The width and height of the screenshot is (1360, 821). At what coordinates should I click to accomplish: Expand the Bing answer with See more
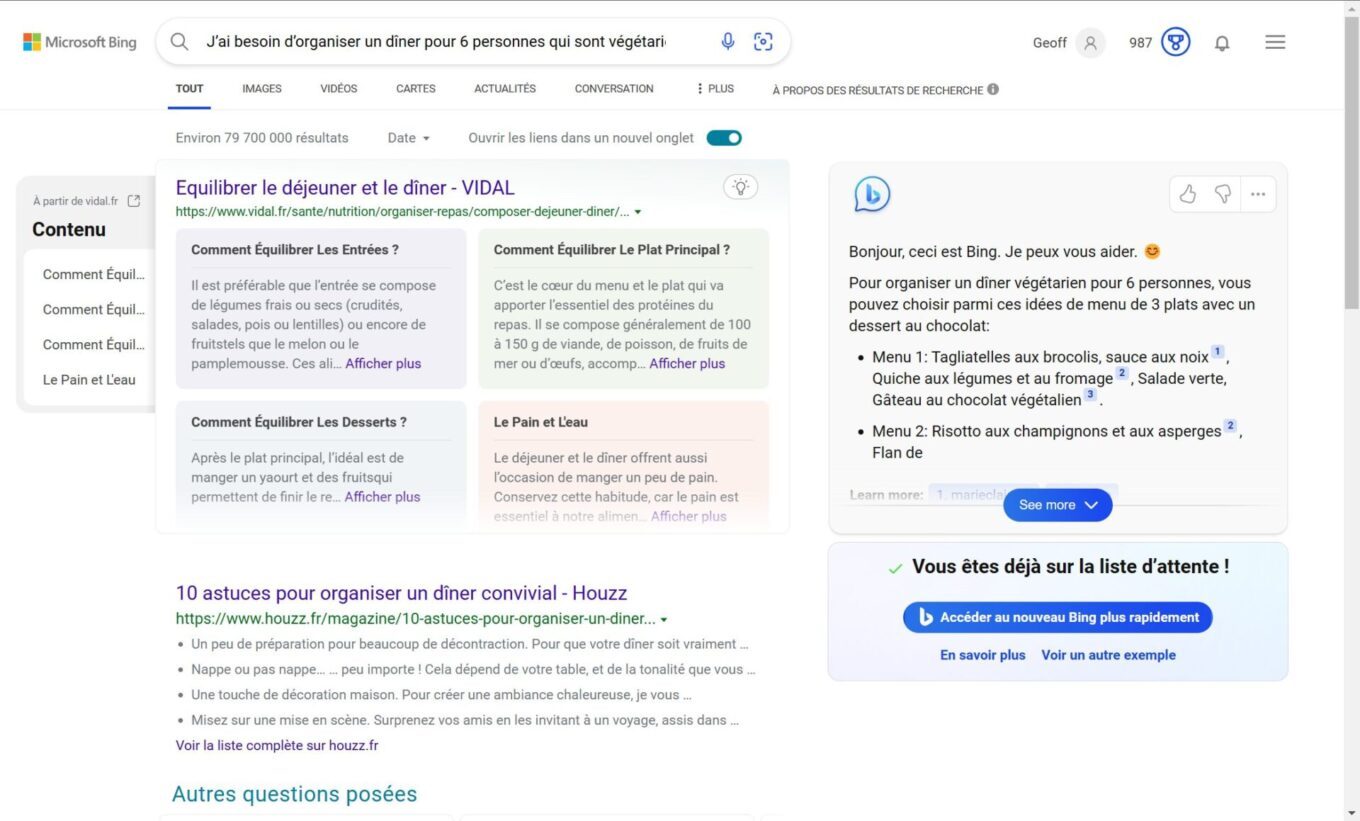[1058, 505]
